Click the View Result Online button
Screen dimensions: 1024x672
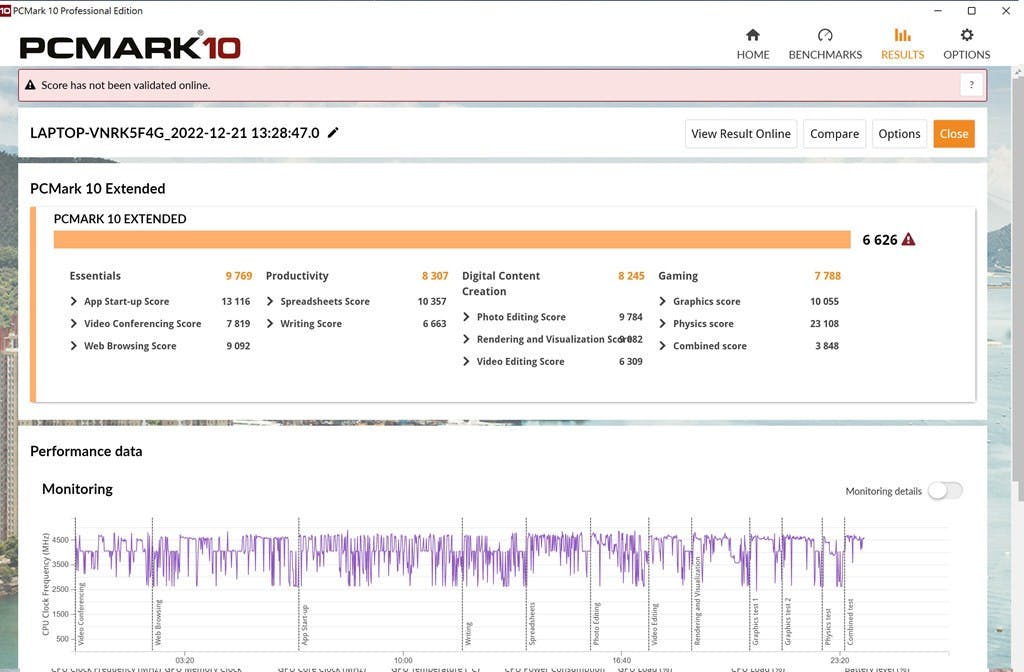pos(741,134)
